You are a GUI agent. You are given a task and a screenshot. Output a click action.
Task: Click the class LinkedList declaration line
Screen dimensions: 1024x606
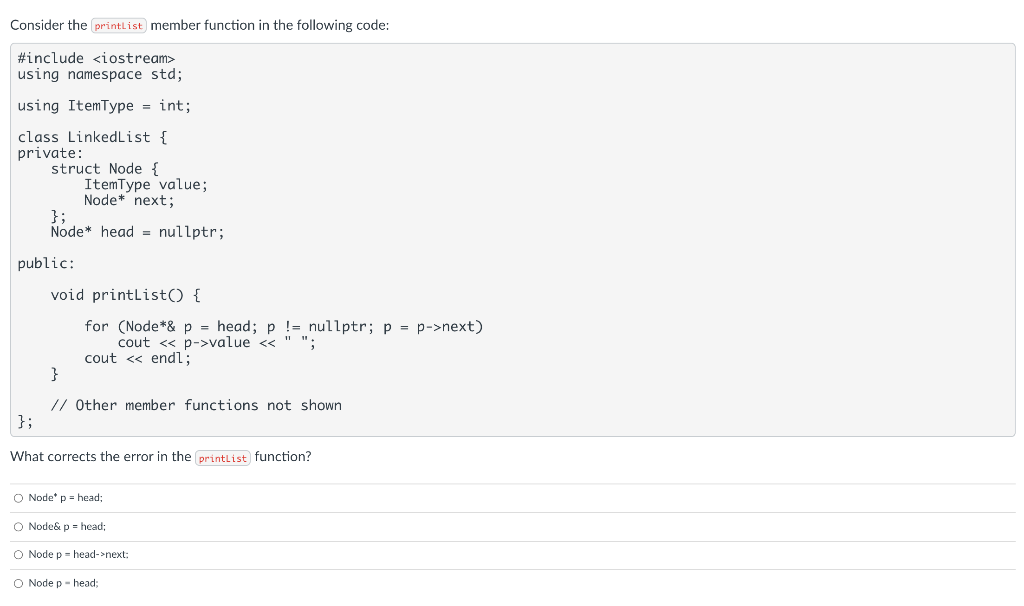coord(90,137)
